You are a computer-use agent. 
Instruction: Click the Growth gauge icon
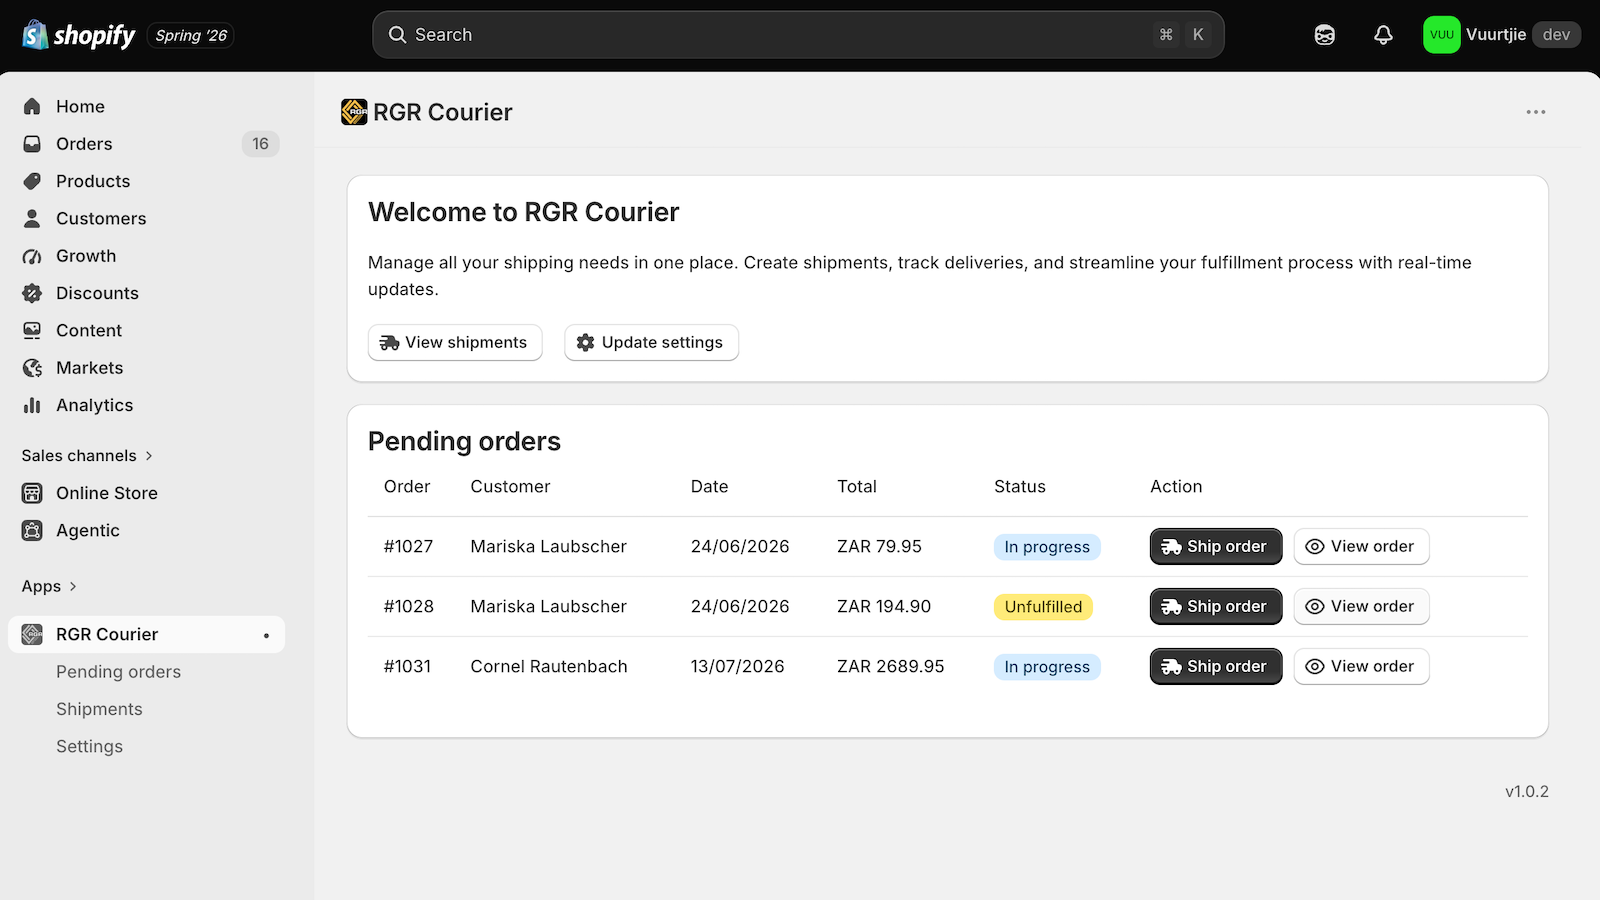32,256
